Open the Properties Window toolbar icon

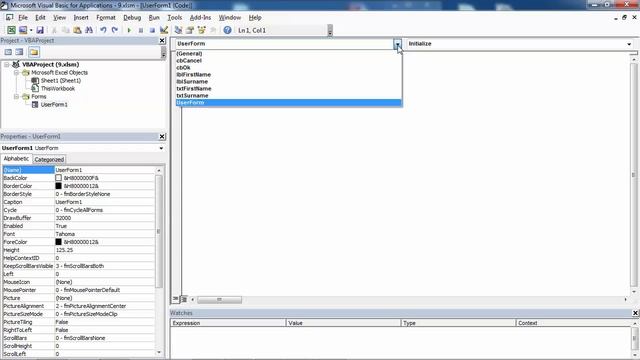pyautogui.click(x=190, y=30)
